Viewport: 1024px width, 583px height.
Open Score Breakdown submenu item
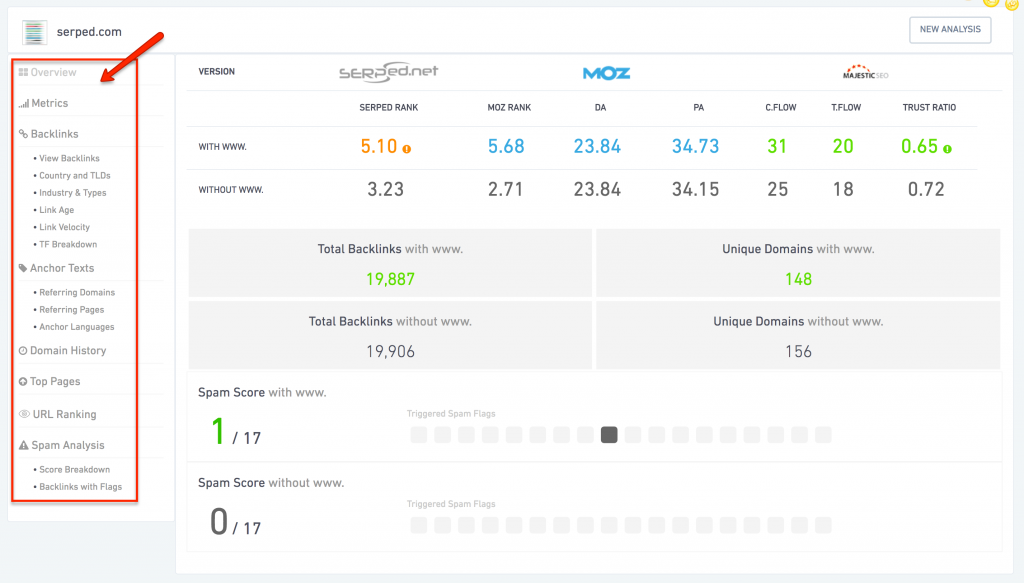[x=74, y=469]
